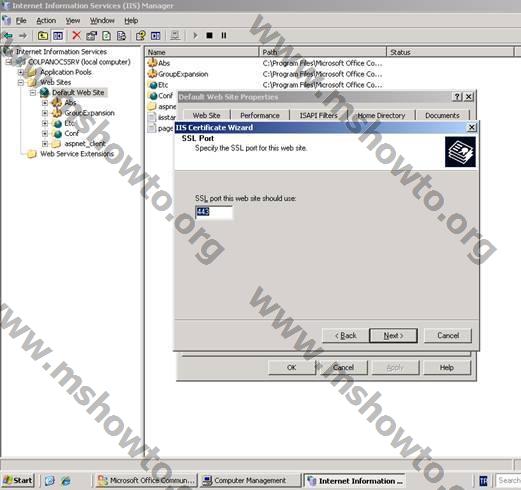Click the Start service play icon
521x490 pixels.
click(195, 35)
